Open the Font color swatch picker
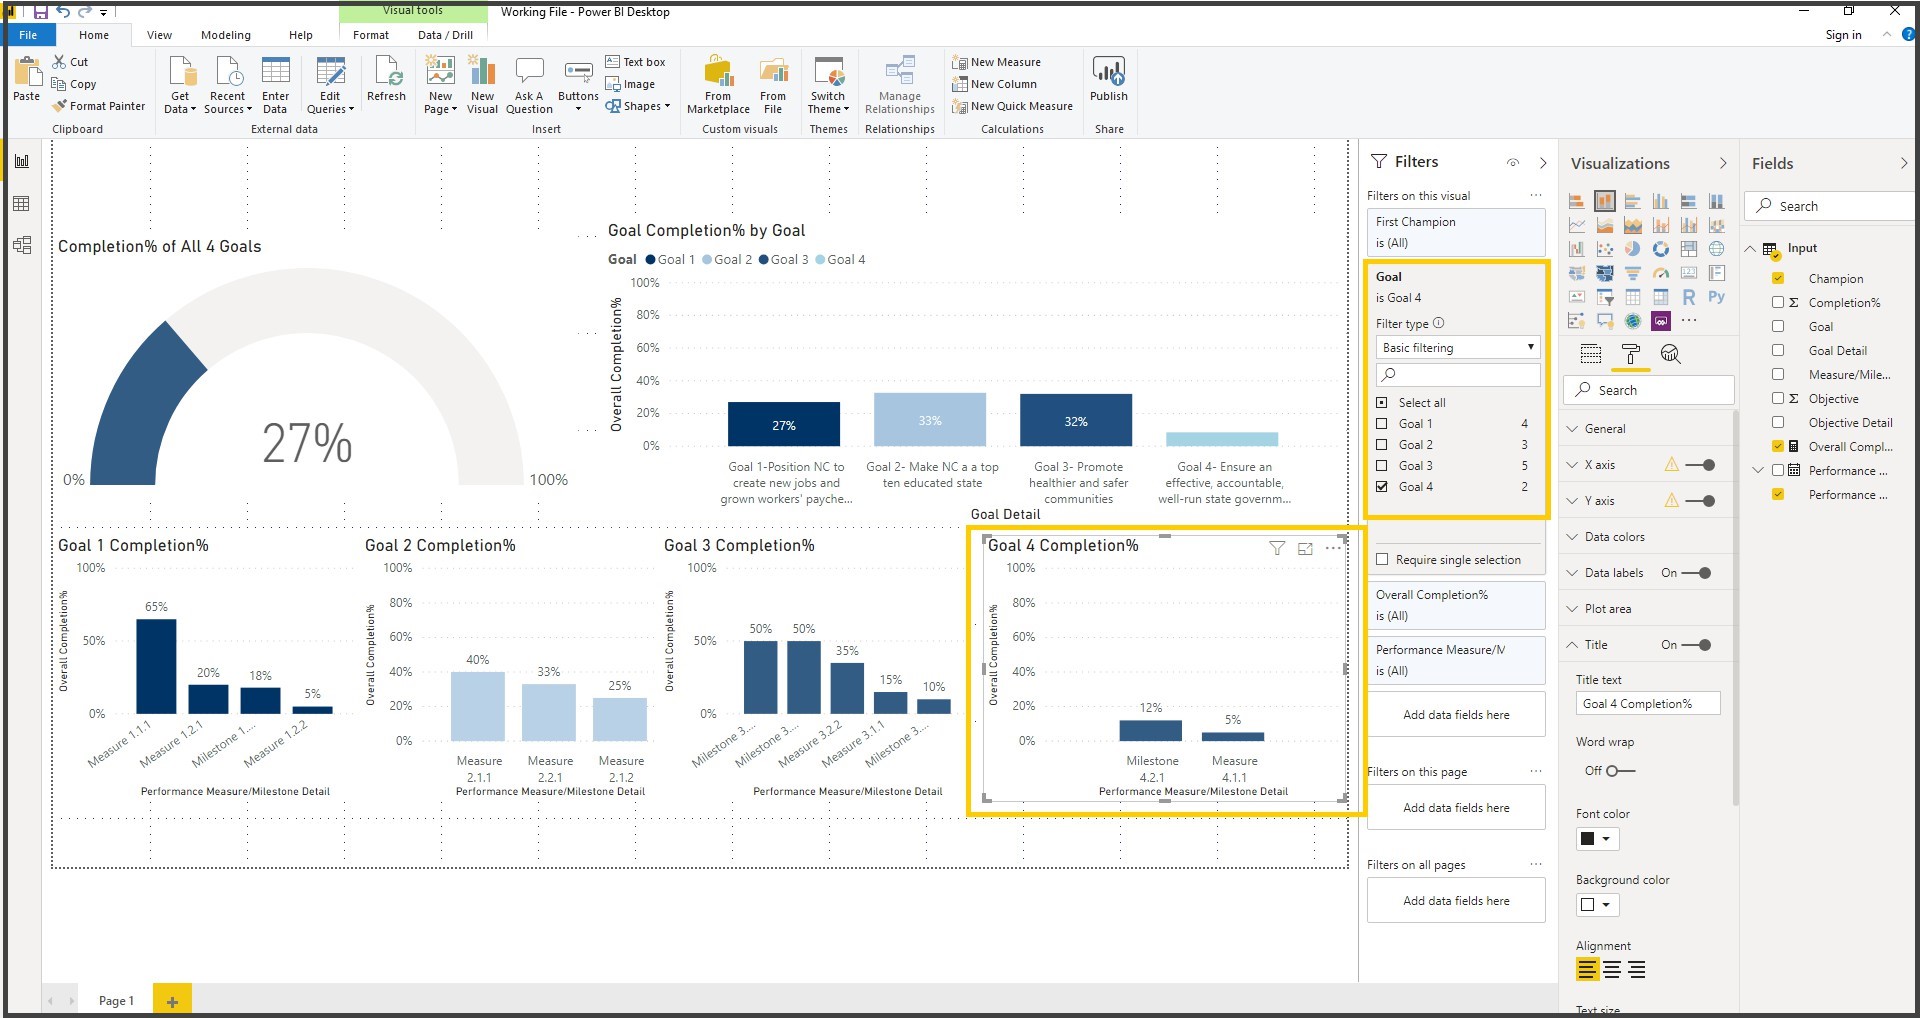The image size is (1920, 1018). coord(1597,839)
